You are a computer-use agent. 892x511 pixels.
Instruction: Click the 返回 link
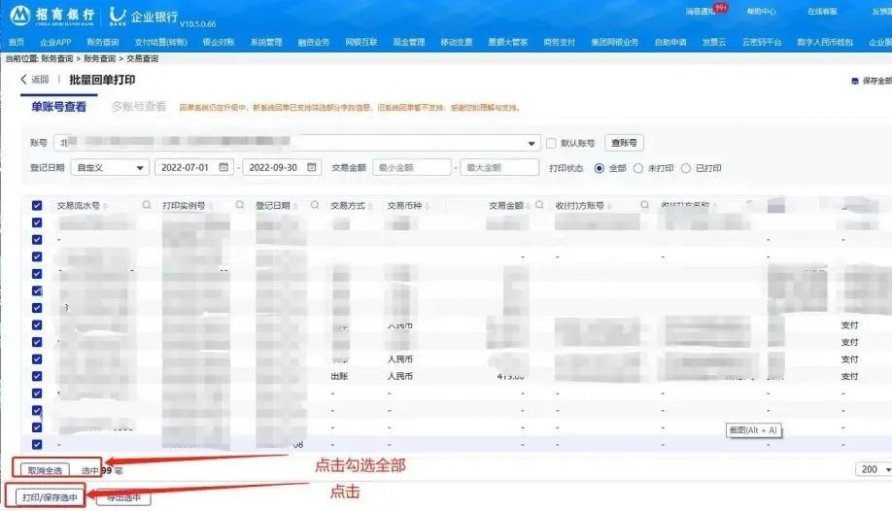[40, 79]
